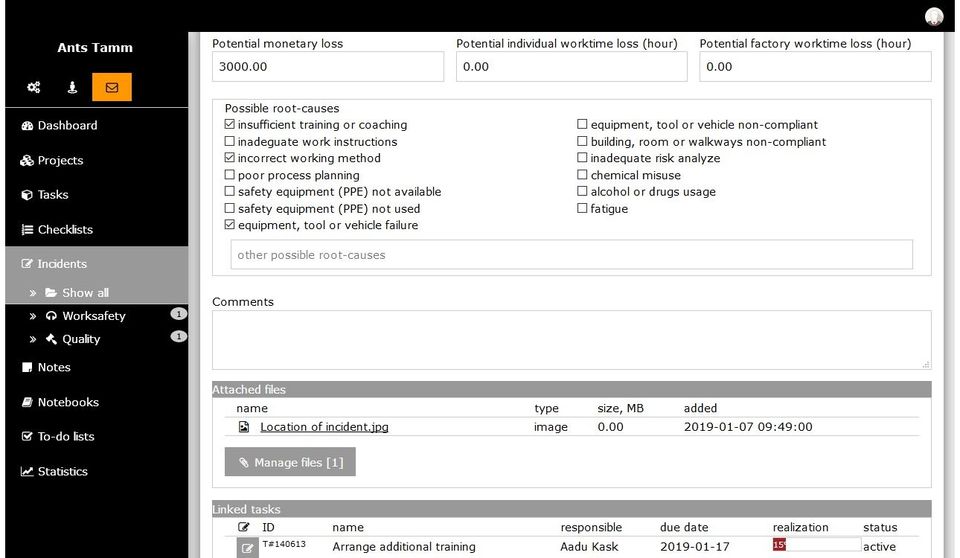The width and height of the screenshot is (960, 558).
Task: Open the orange envelope messages icon
Action: [112, 88]
